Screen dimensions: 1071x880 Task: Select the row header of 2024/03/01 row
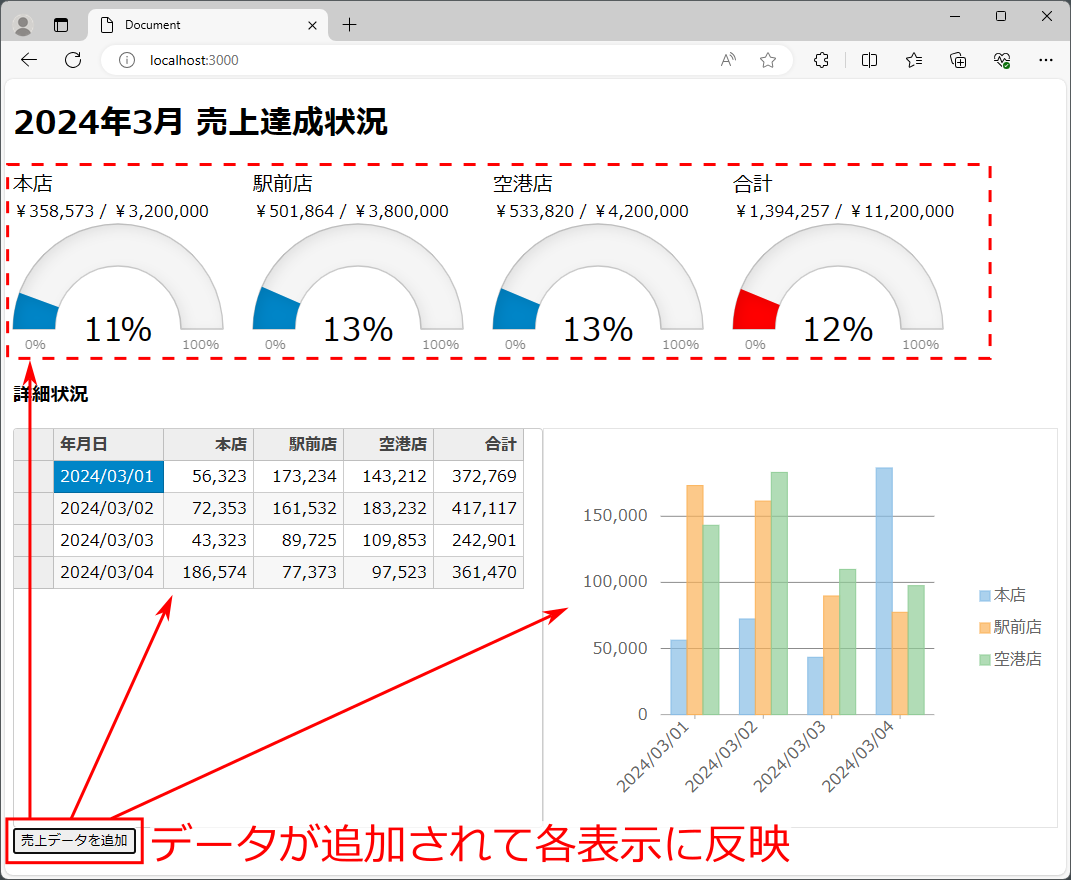[33, 477]
